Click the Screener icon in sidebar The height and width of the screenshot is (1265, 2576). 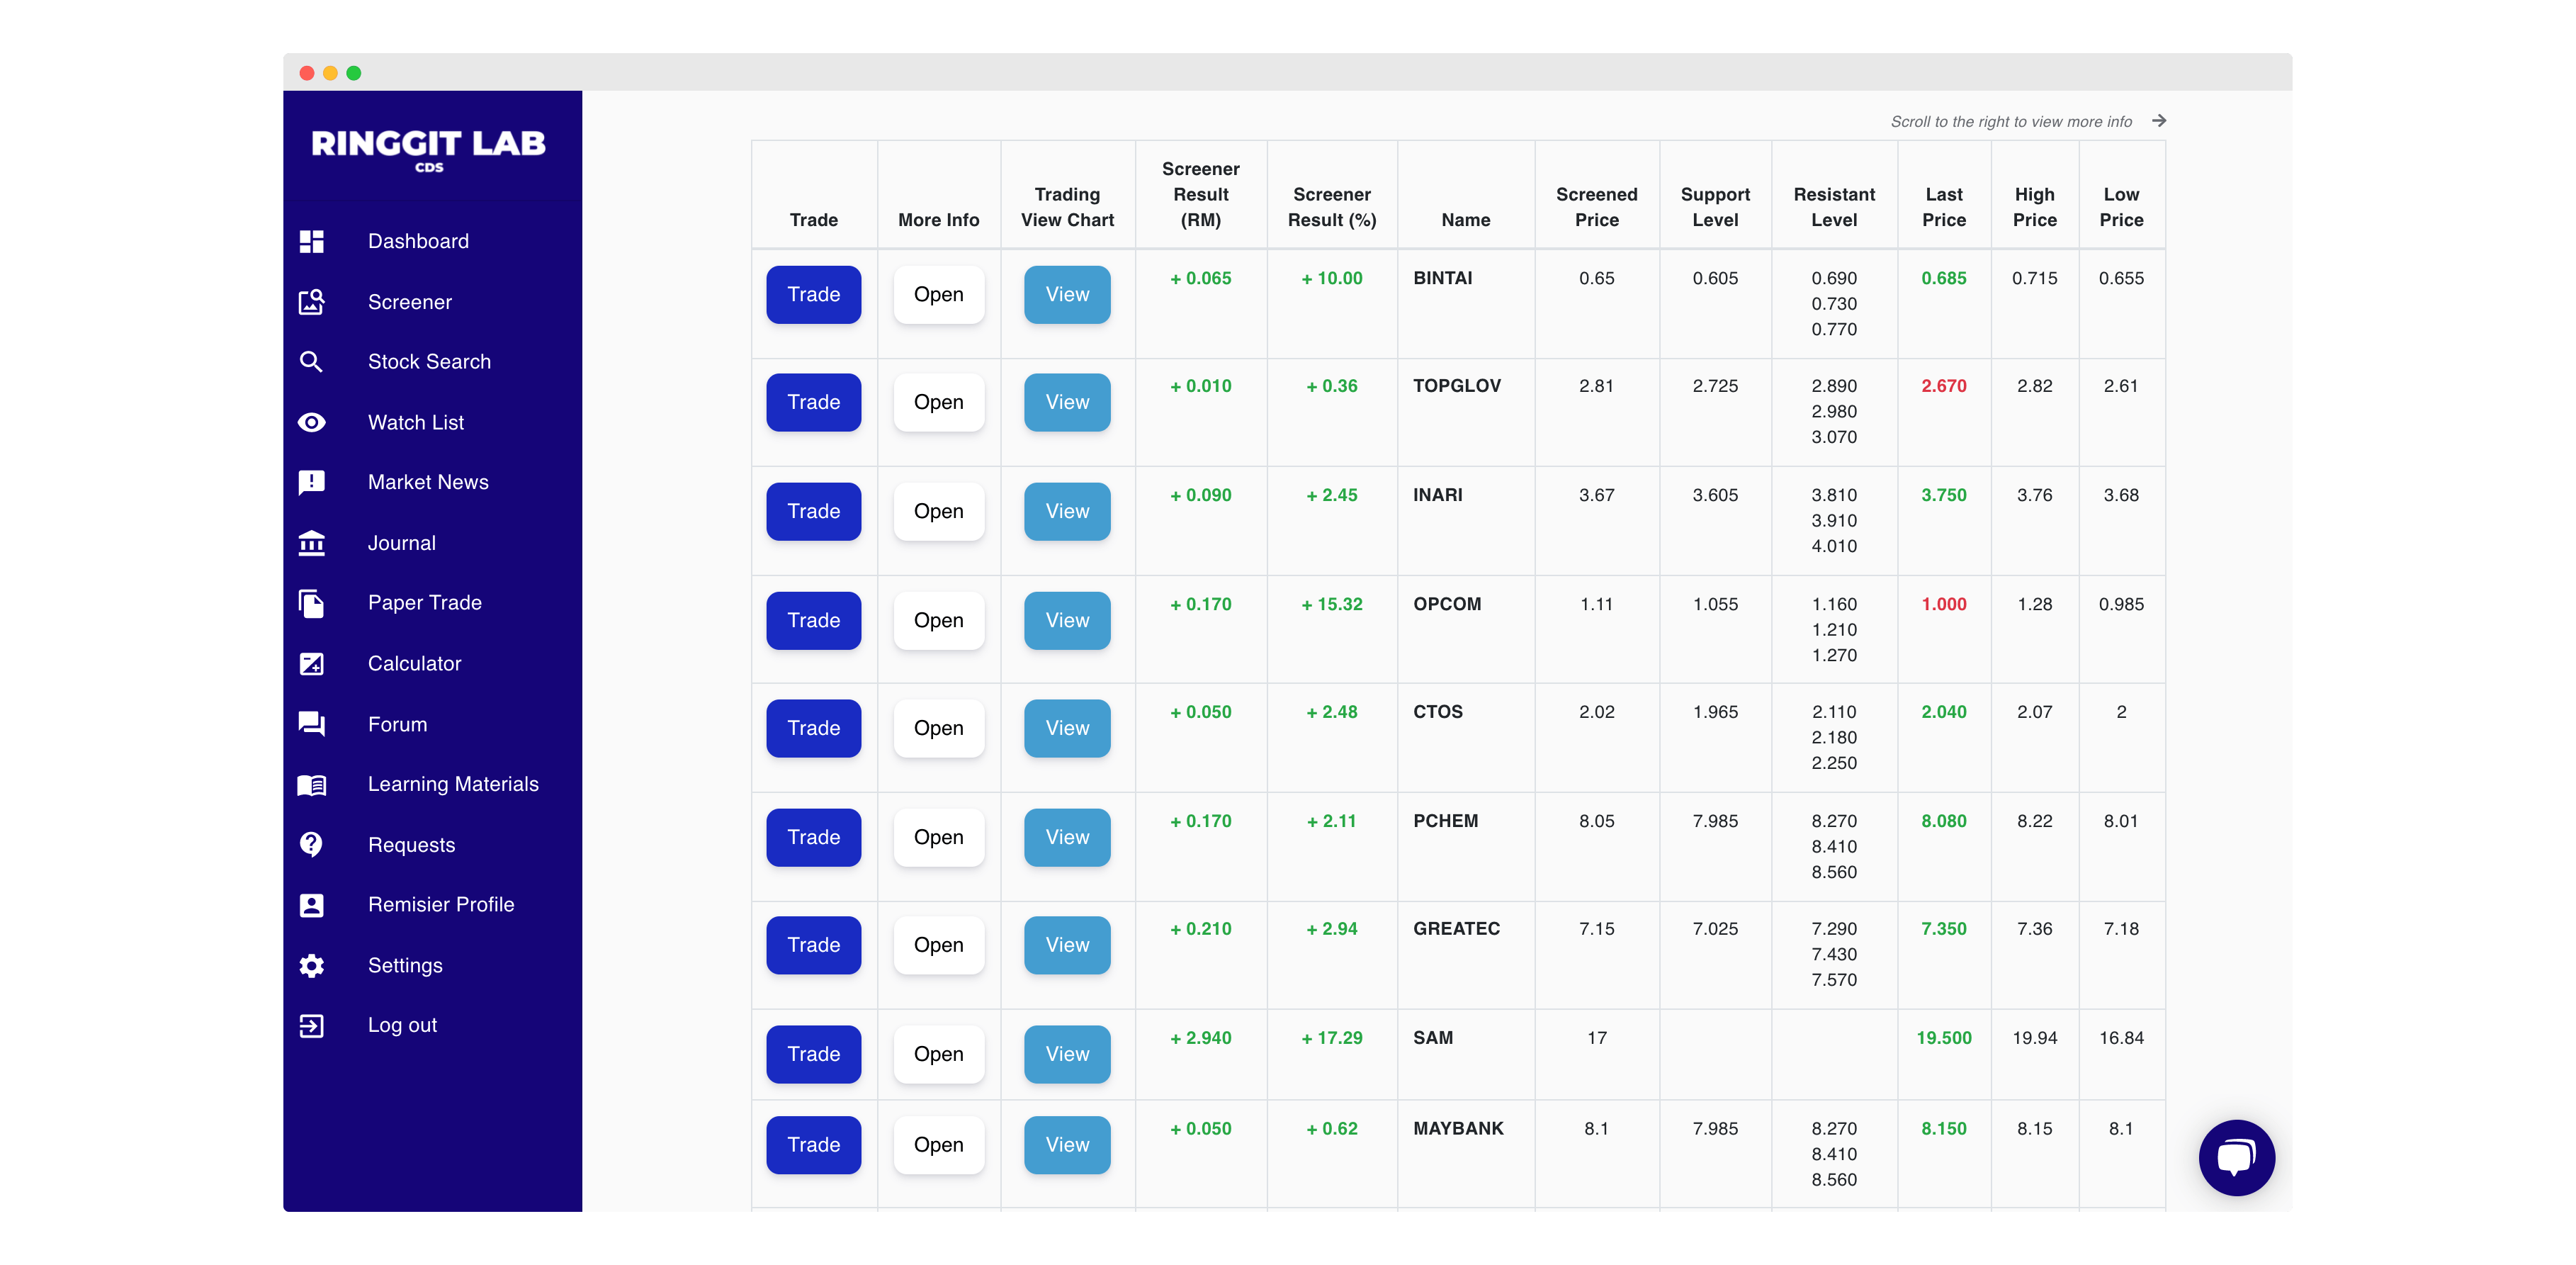(x=311, y=302)
